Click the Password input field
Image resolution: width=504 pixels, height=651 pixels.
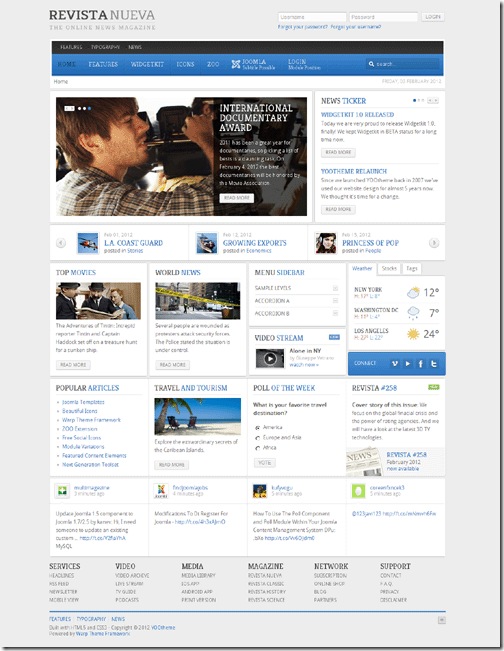[x=383, y=17]
